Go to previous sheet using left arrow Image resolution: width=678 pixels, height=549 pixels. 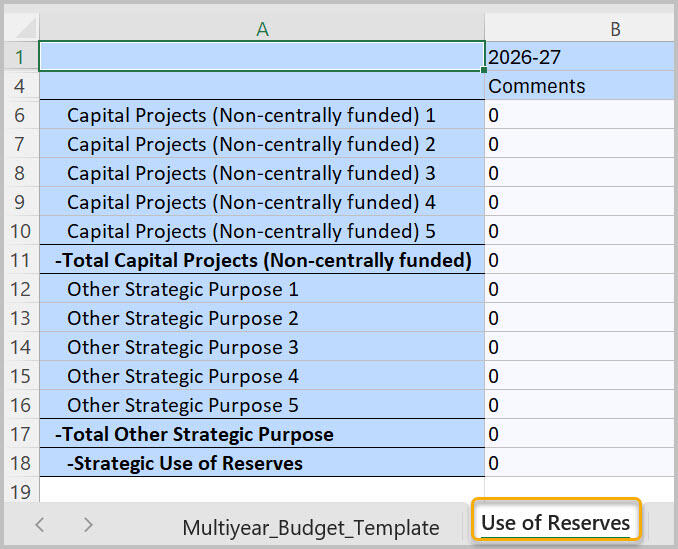(x=40, y=525)
